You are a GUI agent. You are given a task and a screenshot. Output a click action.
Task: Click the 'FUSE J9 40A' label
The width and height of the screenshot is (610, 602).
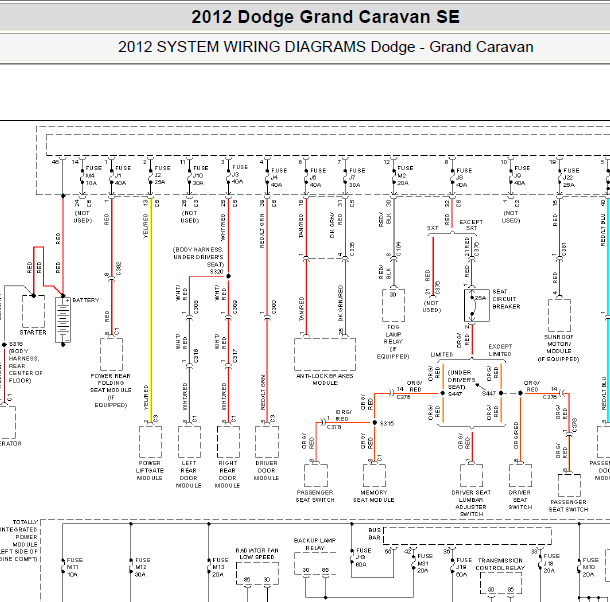(522, 176)
